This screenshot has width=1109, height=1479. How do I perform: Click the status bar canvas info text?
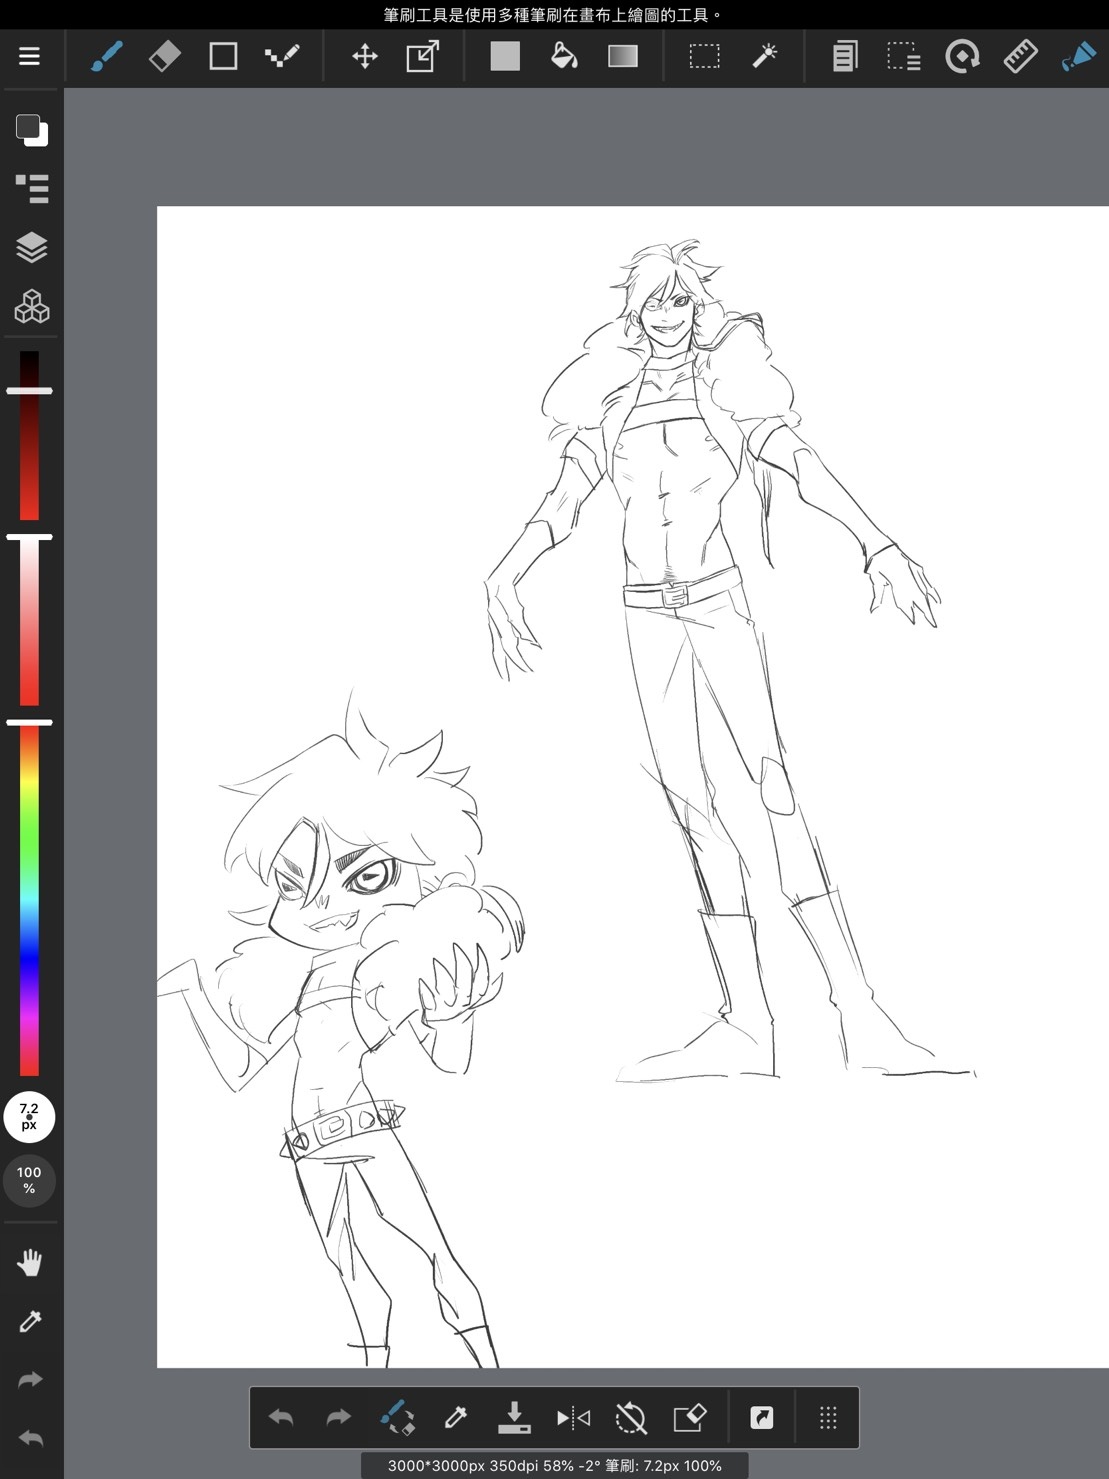pyautogui.click(x=555, y=1466)
